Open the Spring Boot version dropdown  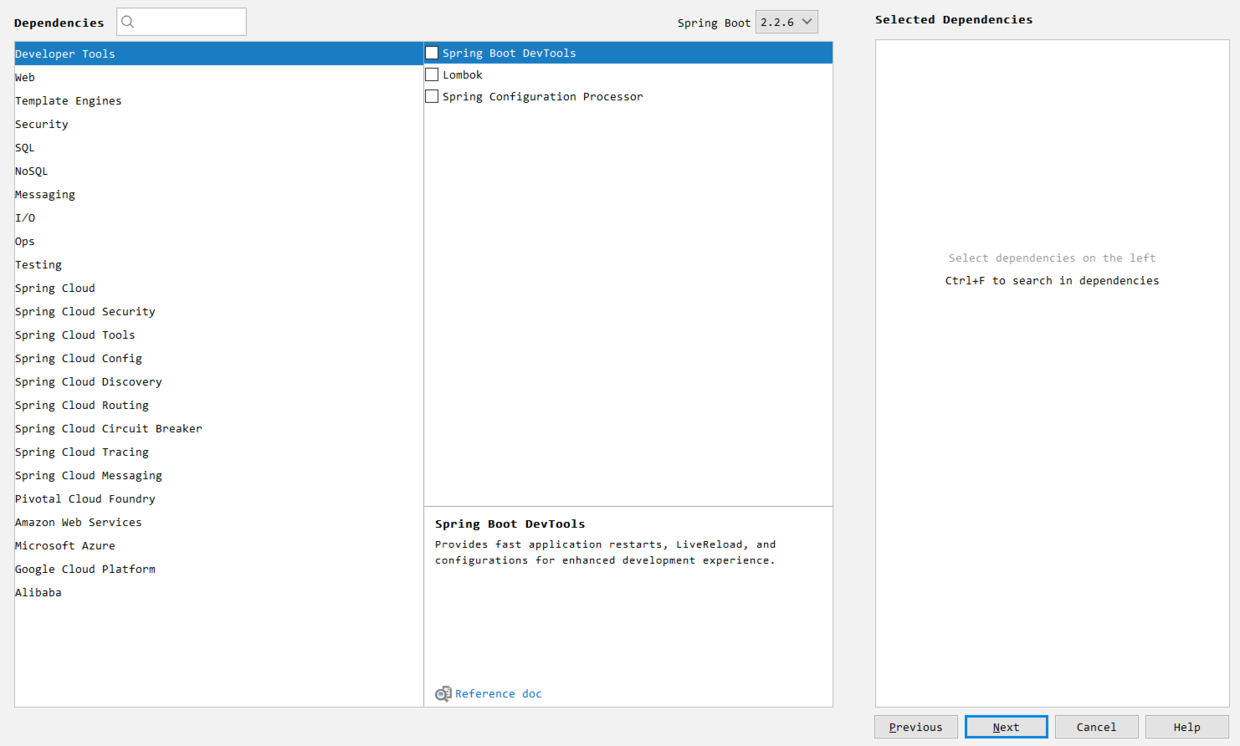pyautogui.click(x=786, y=22)
